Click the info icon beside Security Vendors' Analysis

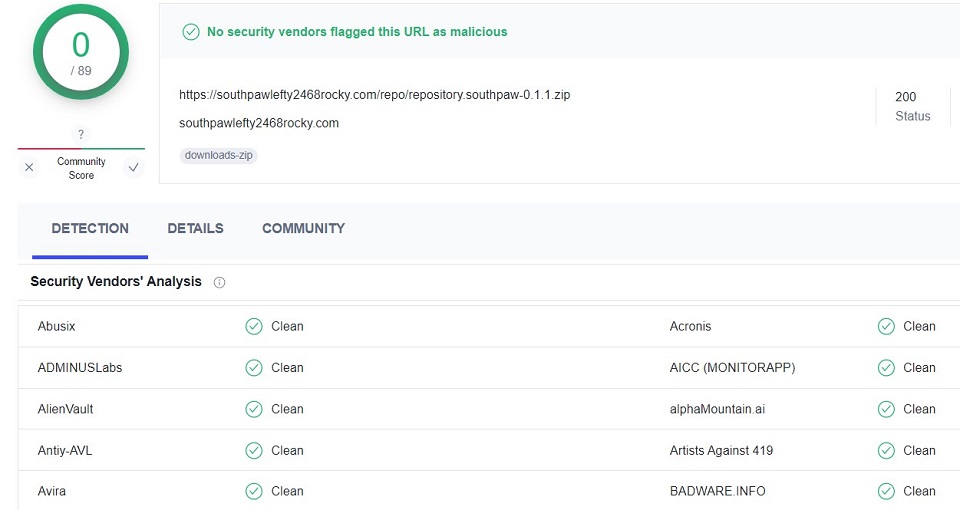pos(219,282)
